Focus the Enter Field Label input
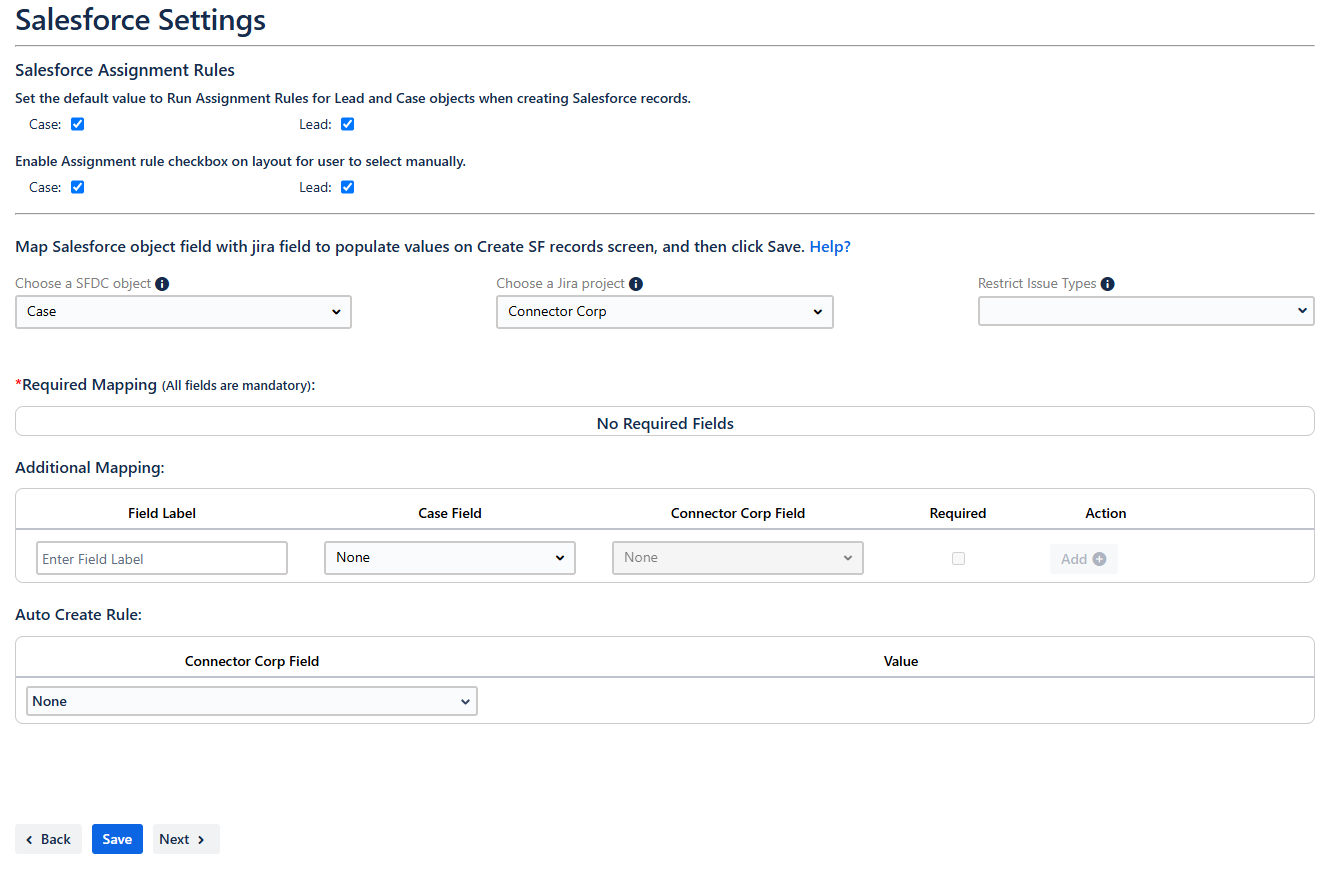The image size is (1338, 874). pyautogui.click(x=162, y=559)
